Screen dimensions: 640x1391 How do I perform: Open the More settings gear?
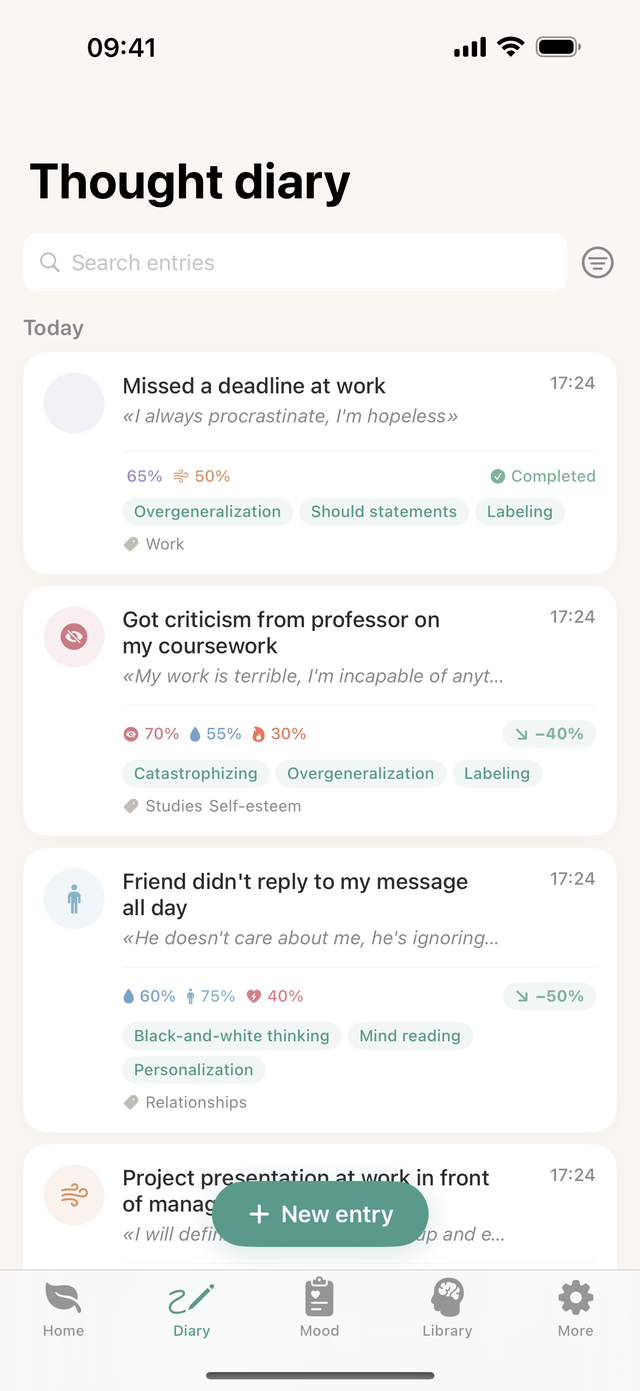coord(575,1309)
